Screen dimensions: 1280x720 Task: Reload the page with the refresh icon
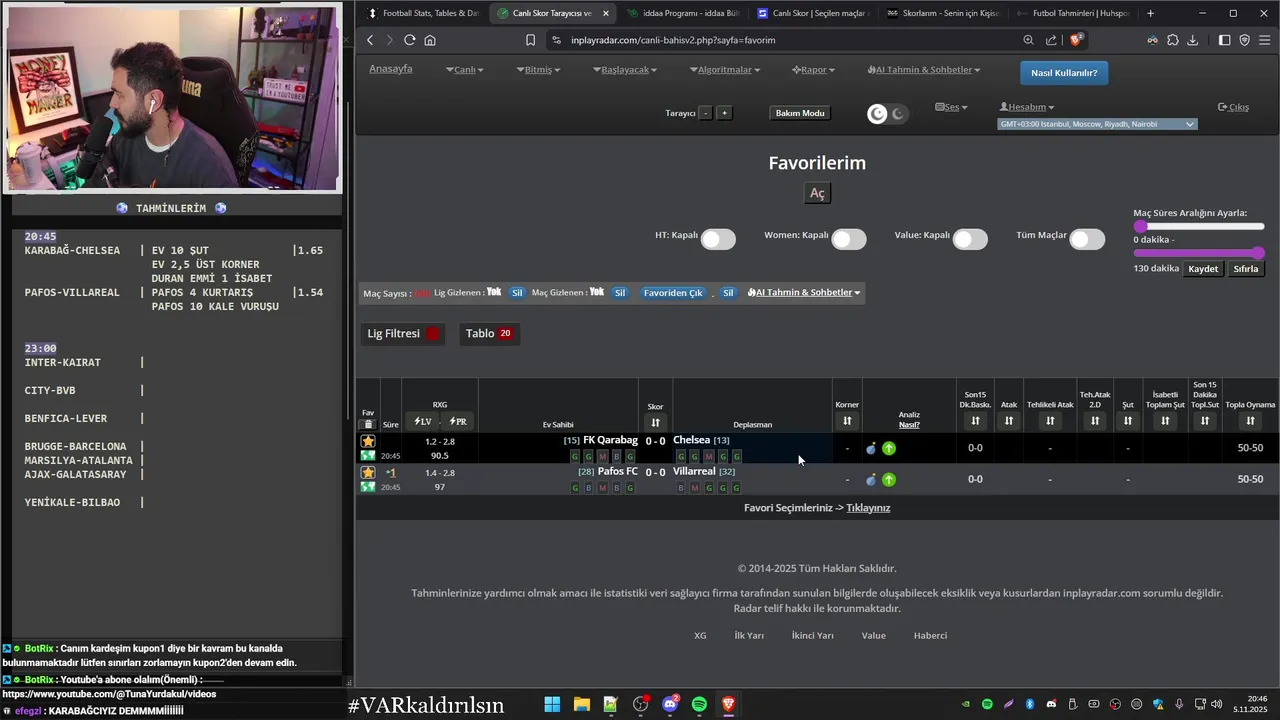click(x=409, y=40)
